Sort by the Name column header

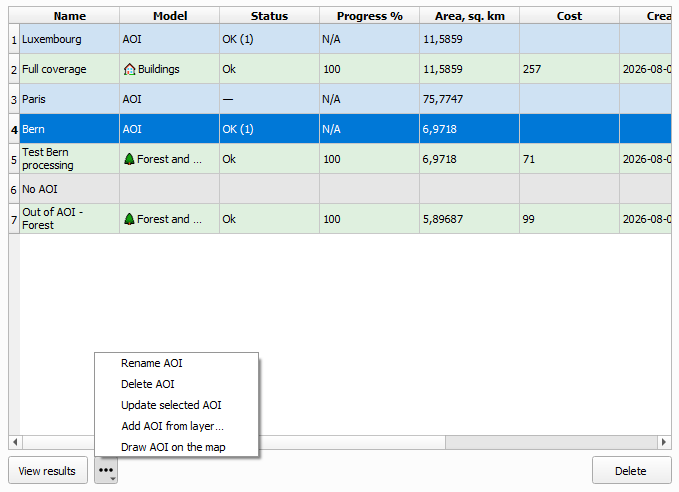69,16
